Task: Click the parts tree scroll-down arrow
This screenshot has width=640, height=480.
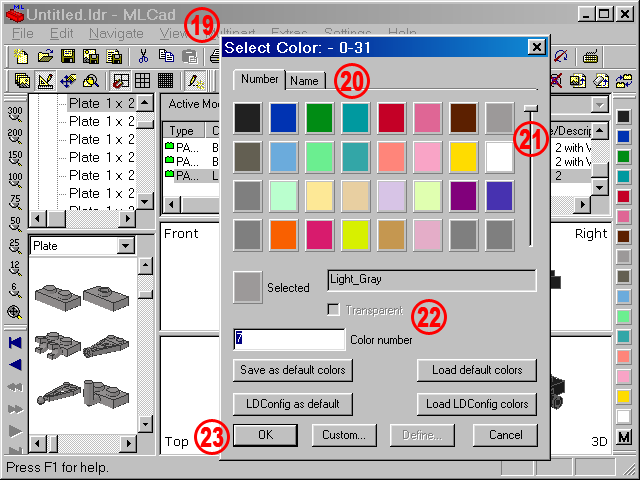Action: [144, 201]
